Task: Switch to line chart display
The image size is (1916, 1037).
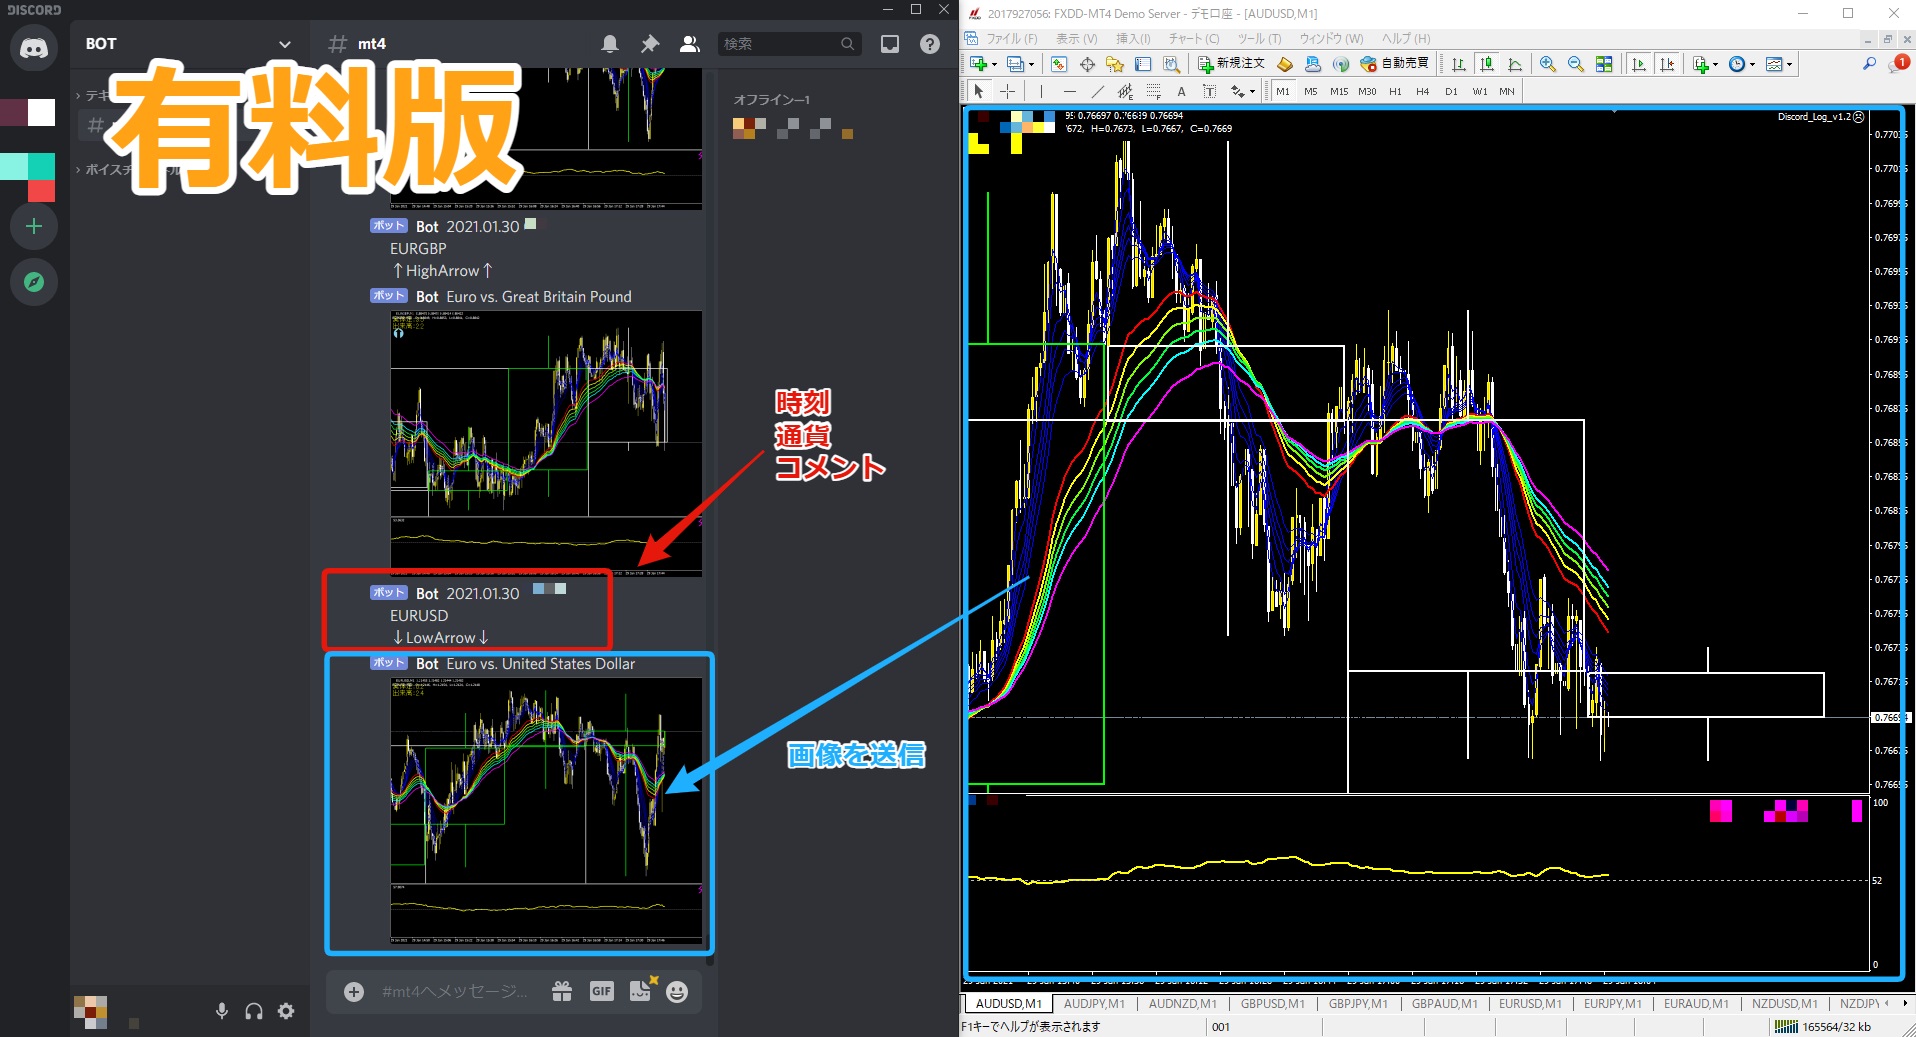Action: coord(1515,64)
